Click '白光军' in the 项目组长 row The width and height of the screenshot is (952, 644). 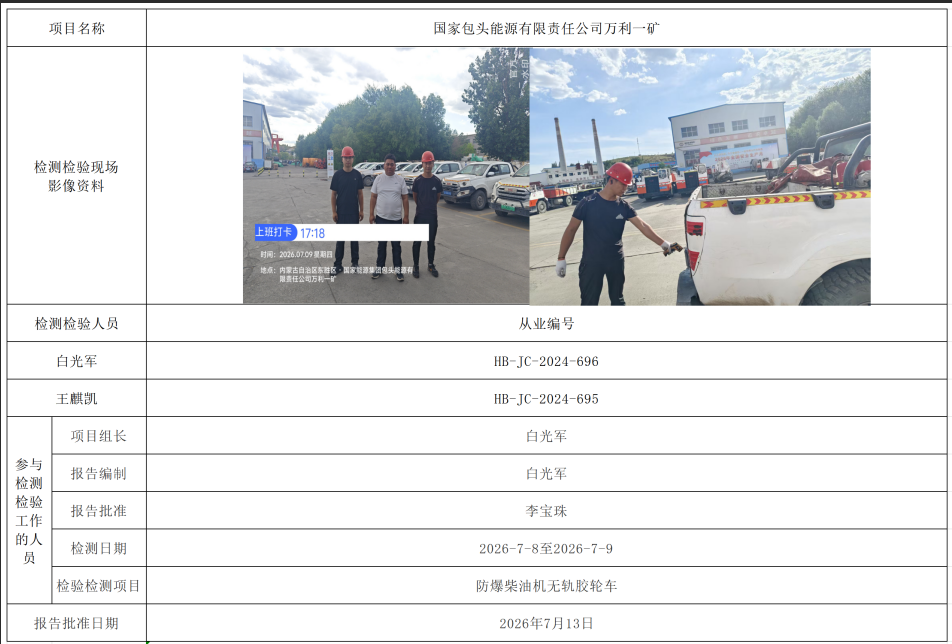546,436
